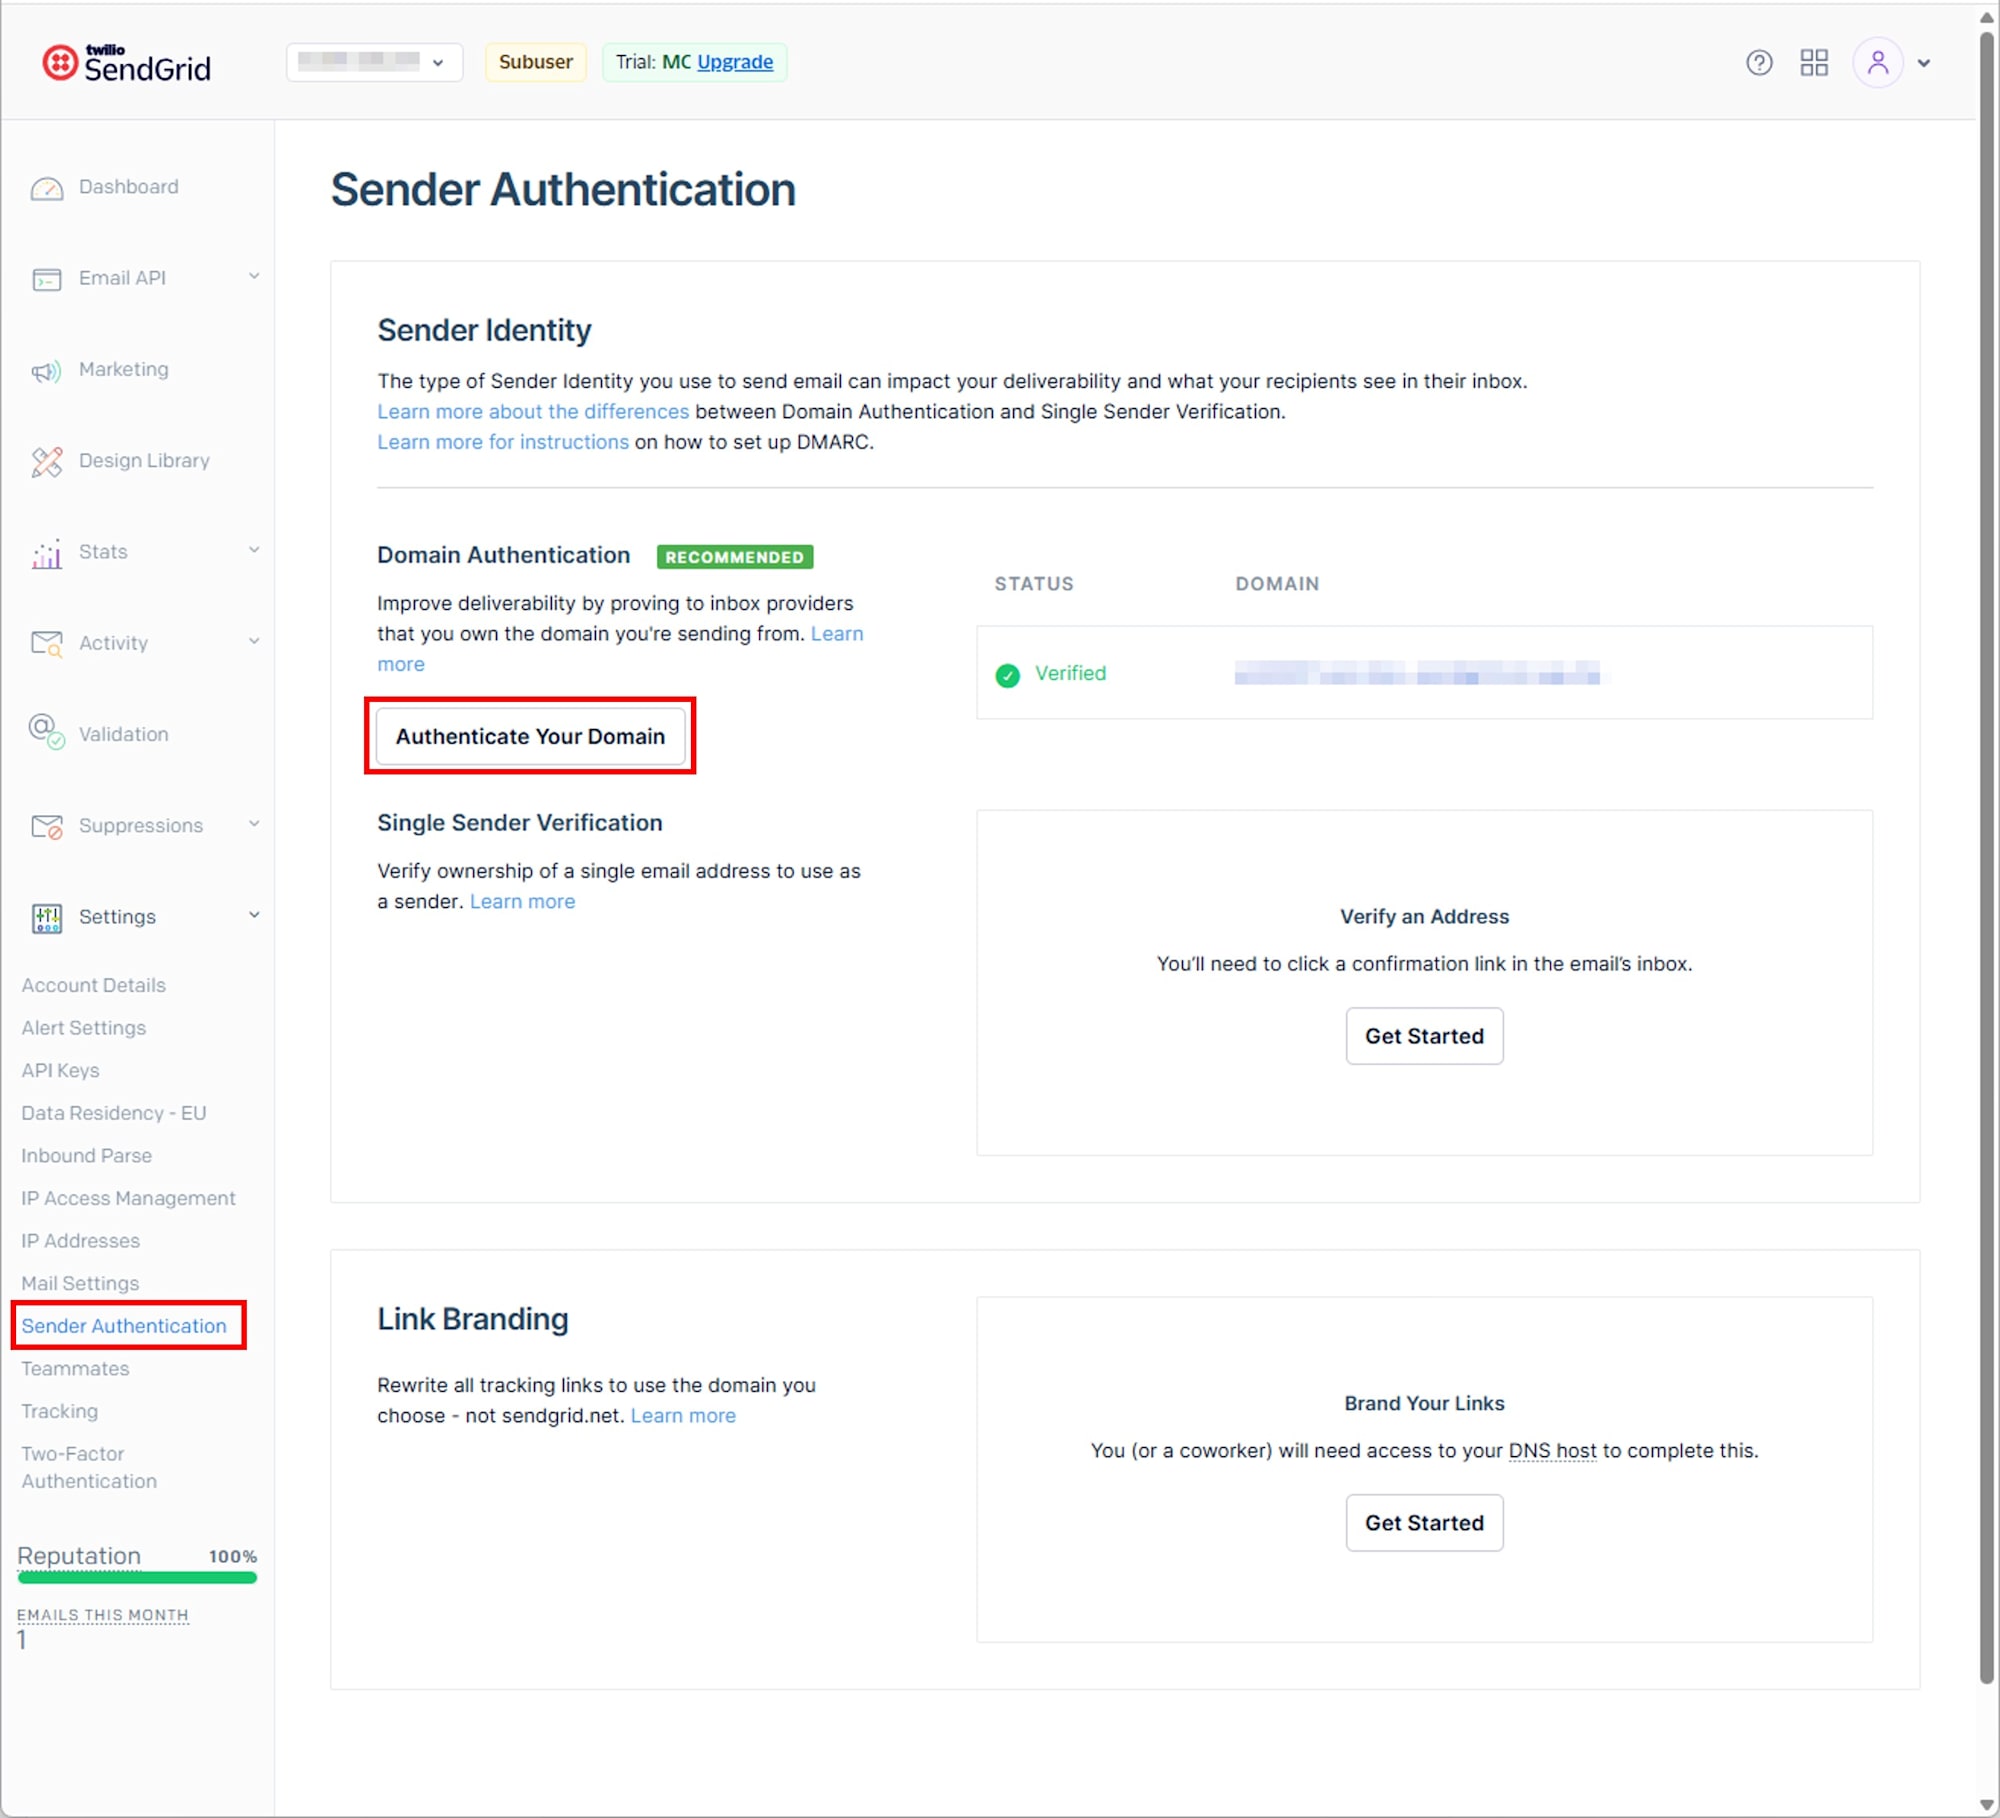Click the Activity envelope-search icon
This screenshot has height=1818, width=2000.
click(x=45, y=643)
